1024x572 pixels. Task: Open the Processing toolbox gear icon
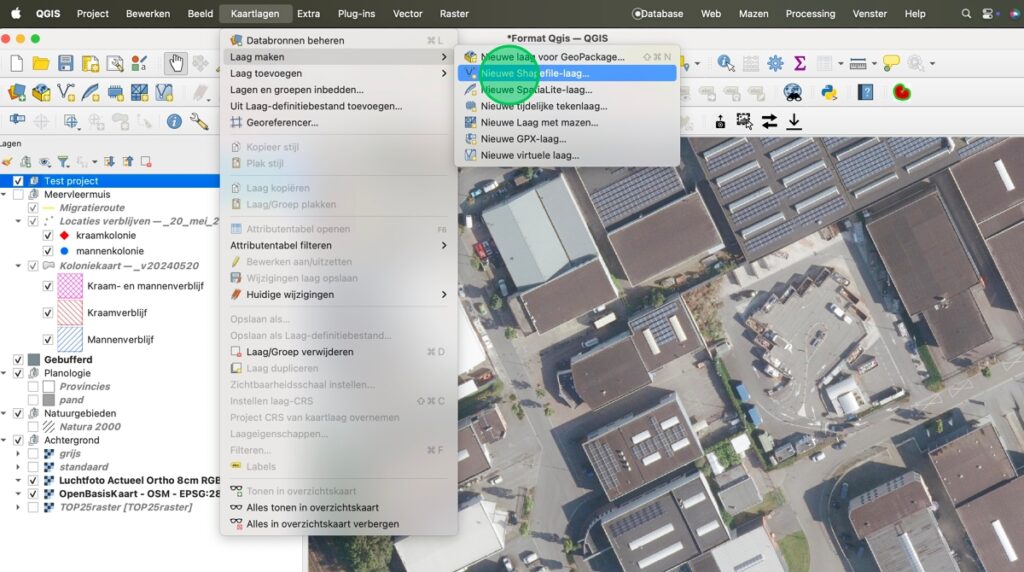click(x=775, y=63)
